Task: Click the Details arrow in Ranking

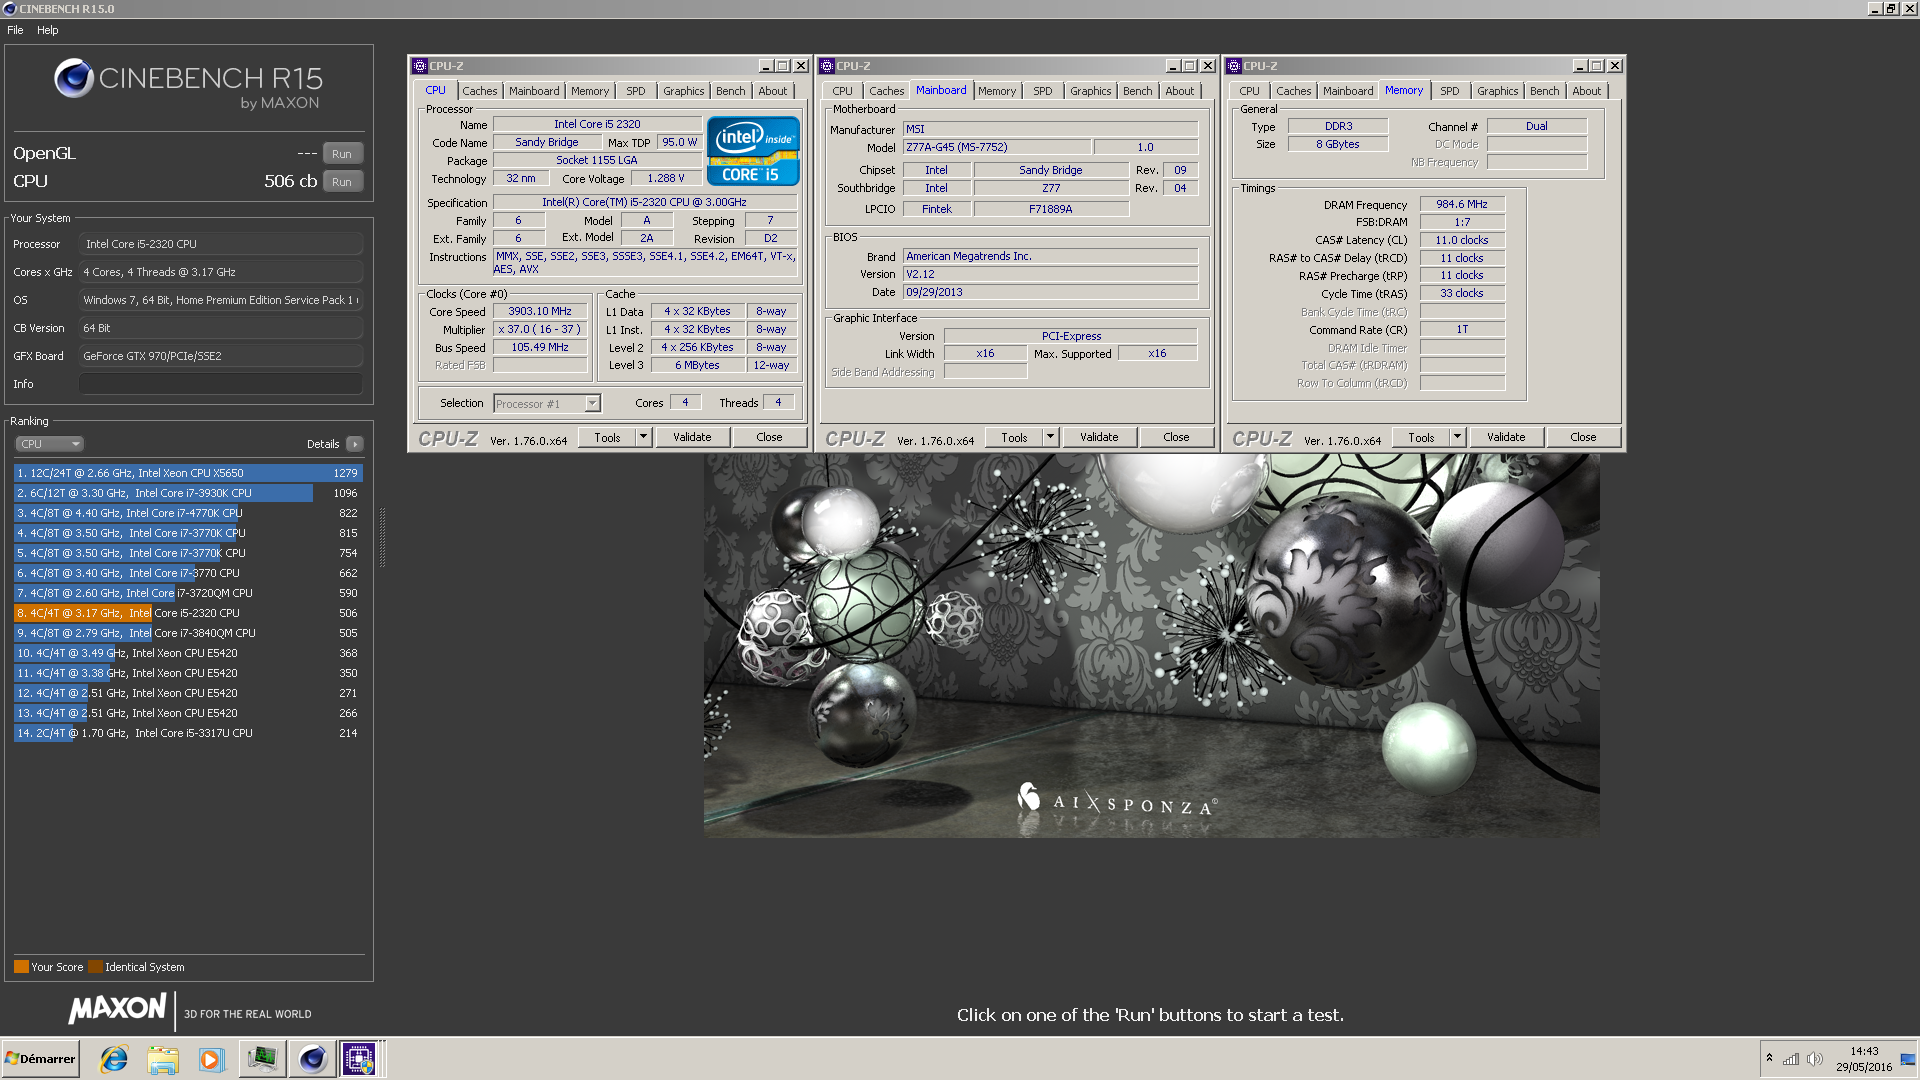Action: click(x=355, y=444)
